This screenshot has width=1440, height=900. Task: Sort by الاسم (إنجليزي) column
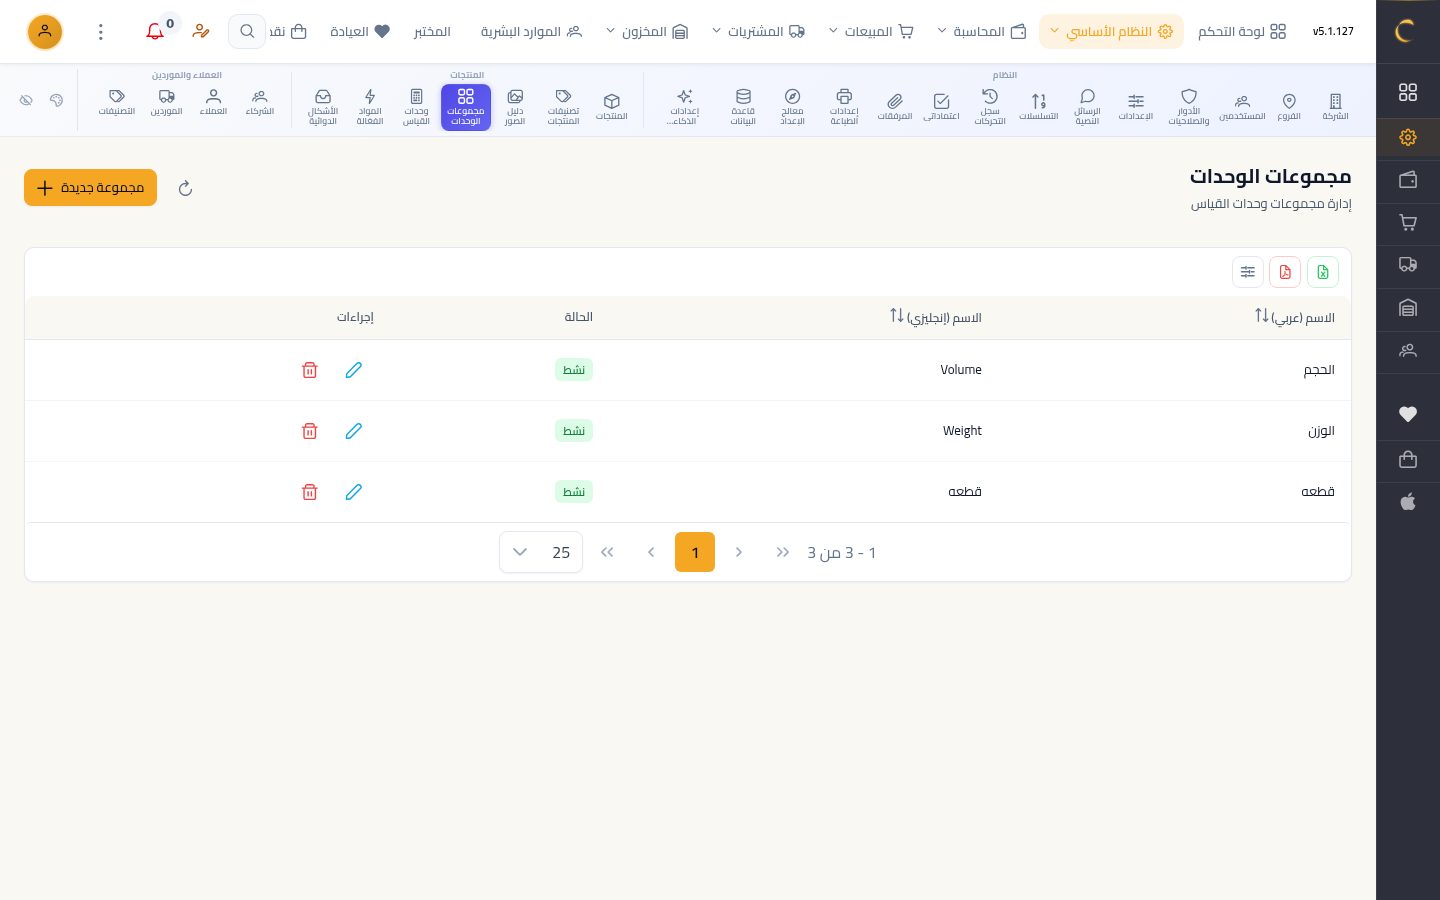[x=936, y=317]
